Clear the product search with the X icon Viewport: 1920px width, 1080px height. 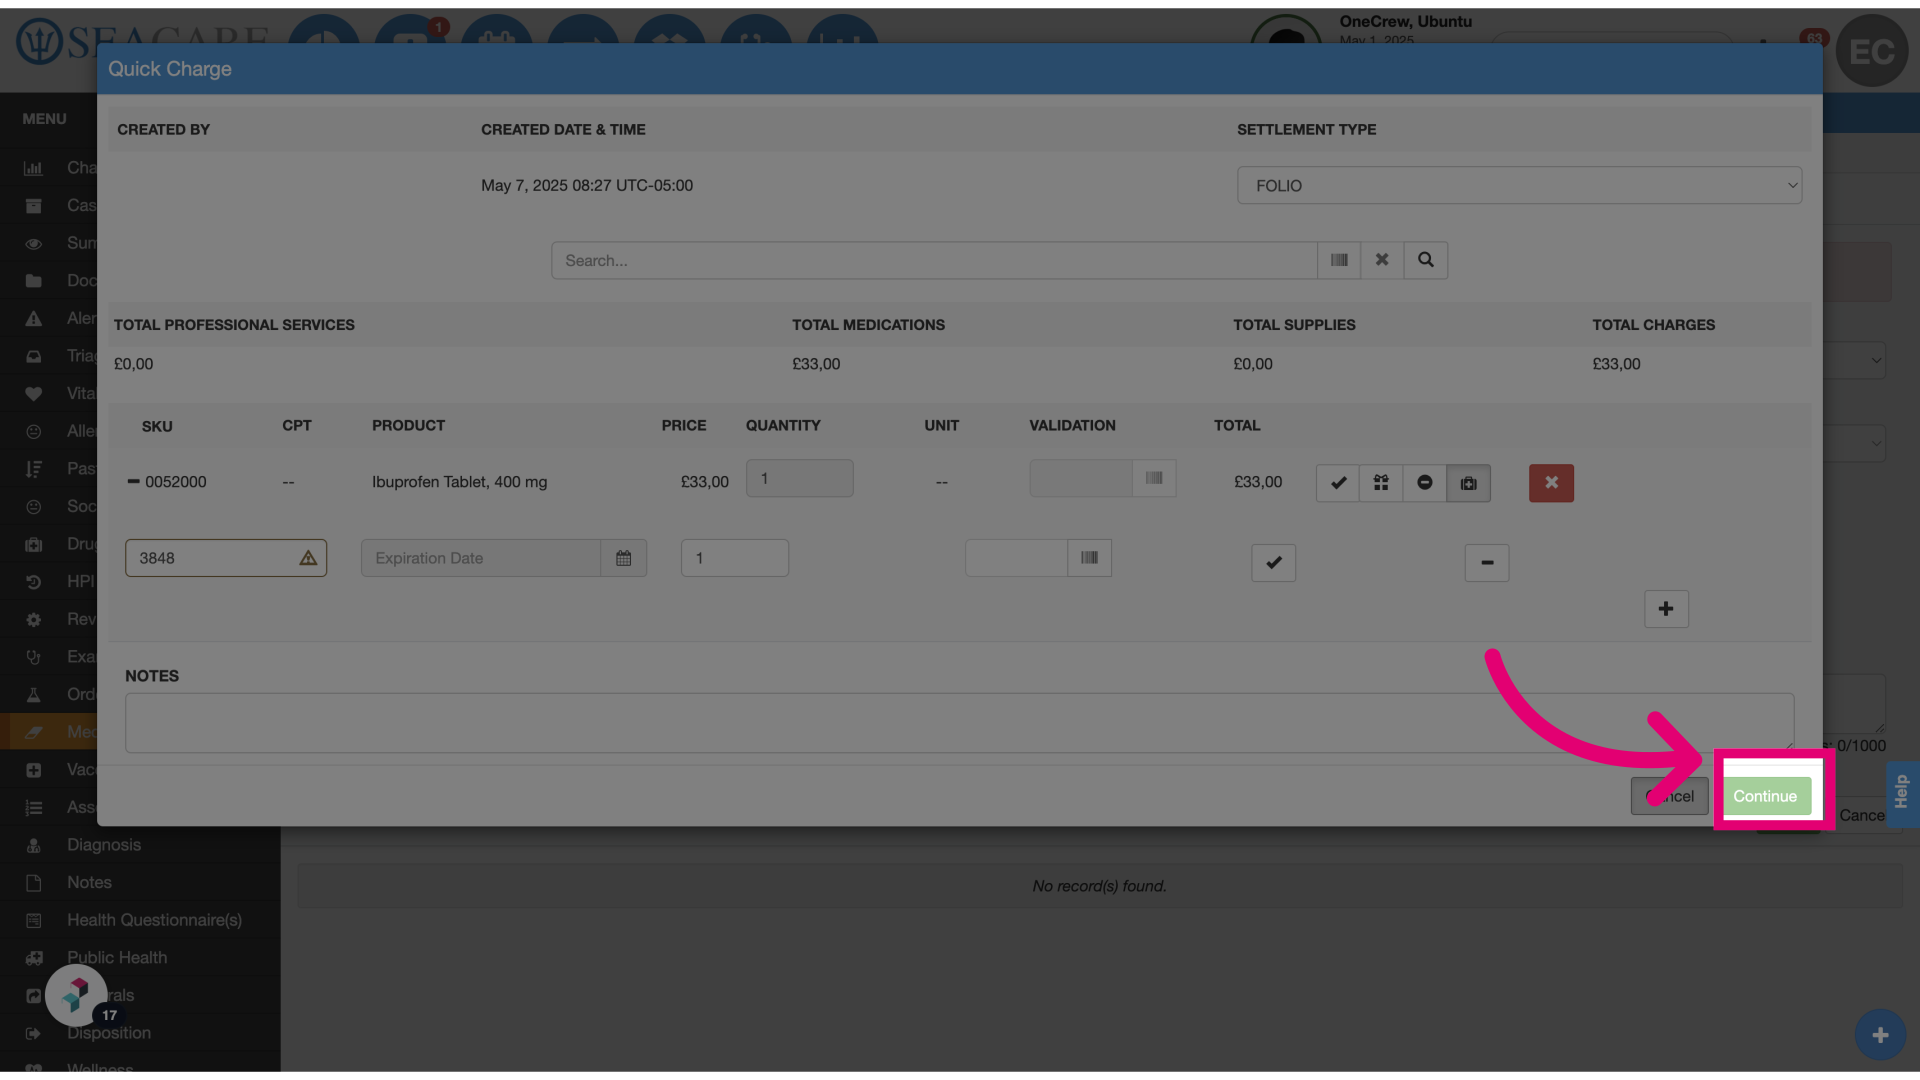click(1382, 260)
